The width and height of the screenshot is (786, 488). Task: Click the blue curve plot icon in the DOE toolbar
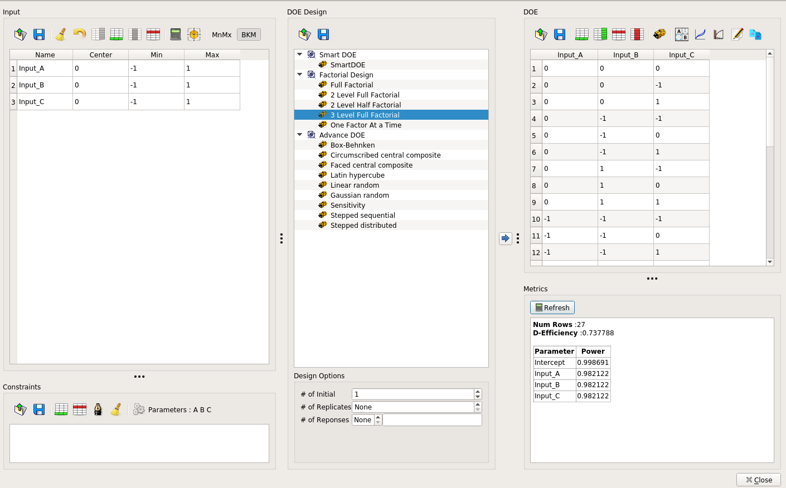coord(700,35)
